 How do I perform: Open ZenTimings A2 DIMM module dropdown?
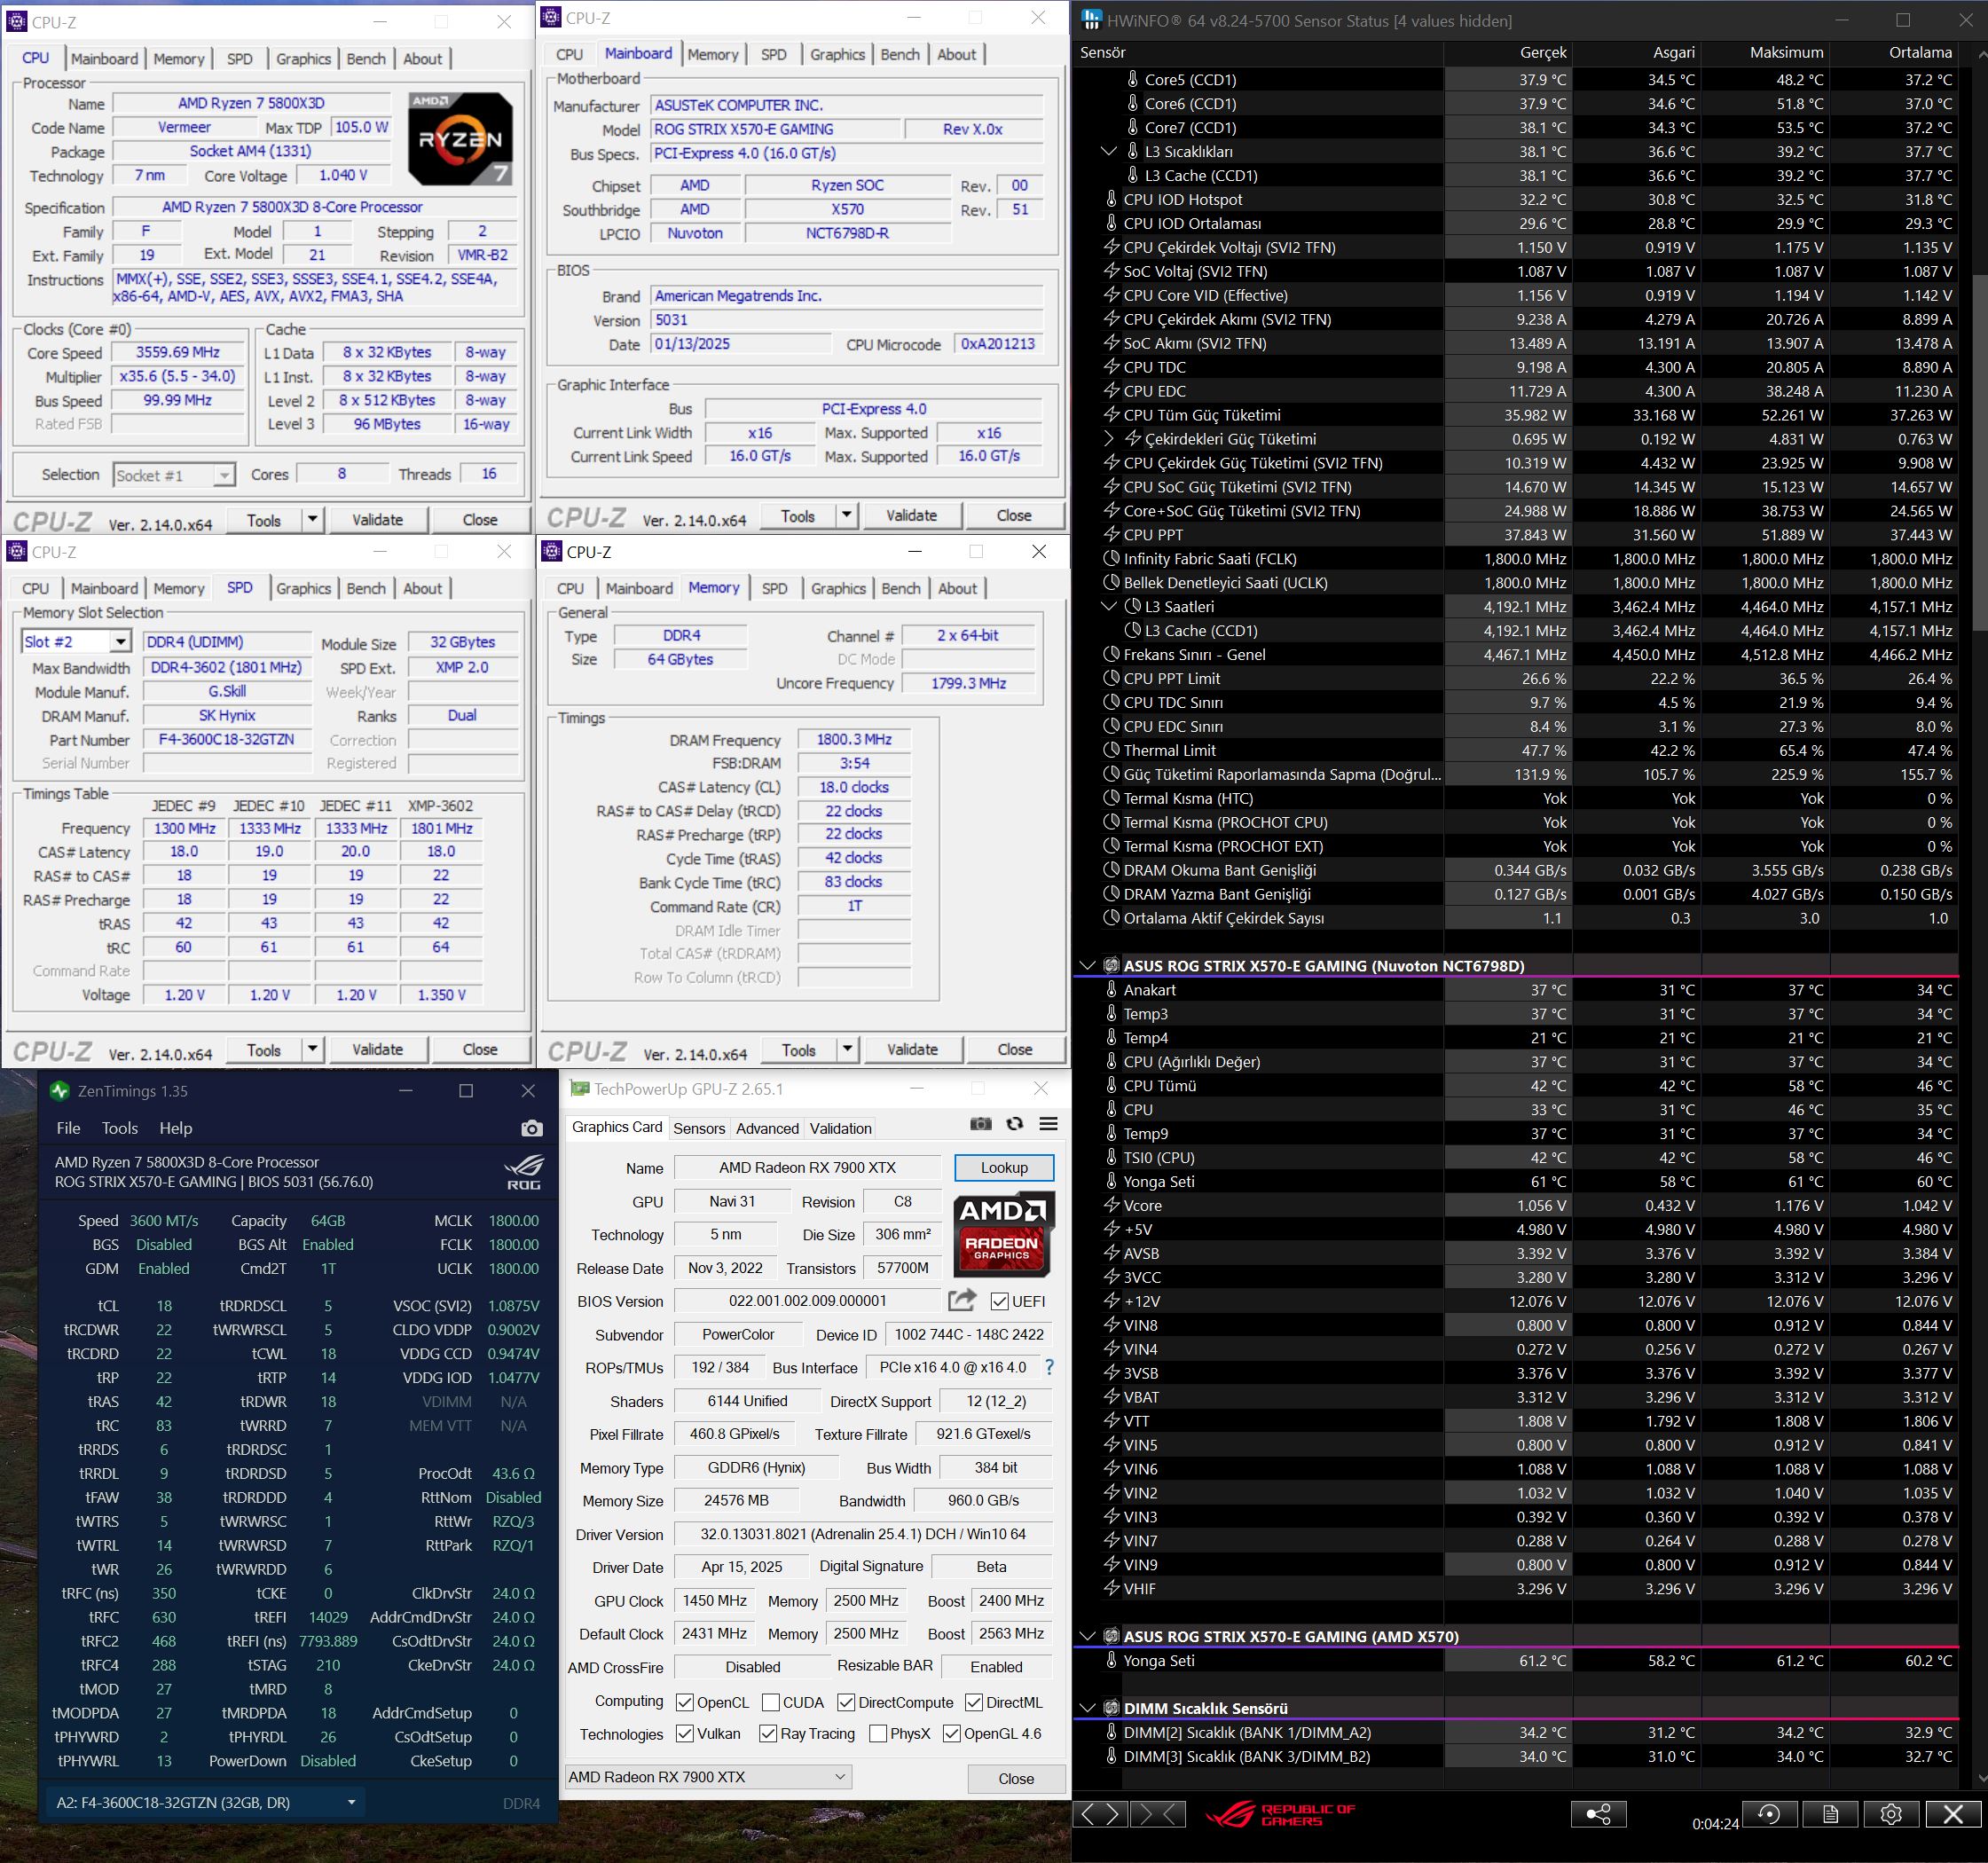click(x=205, y=1802)
